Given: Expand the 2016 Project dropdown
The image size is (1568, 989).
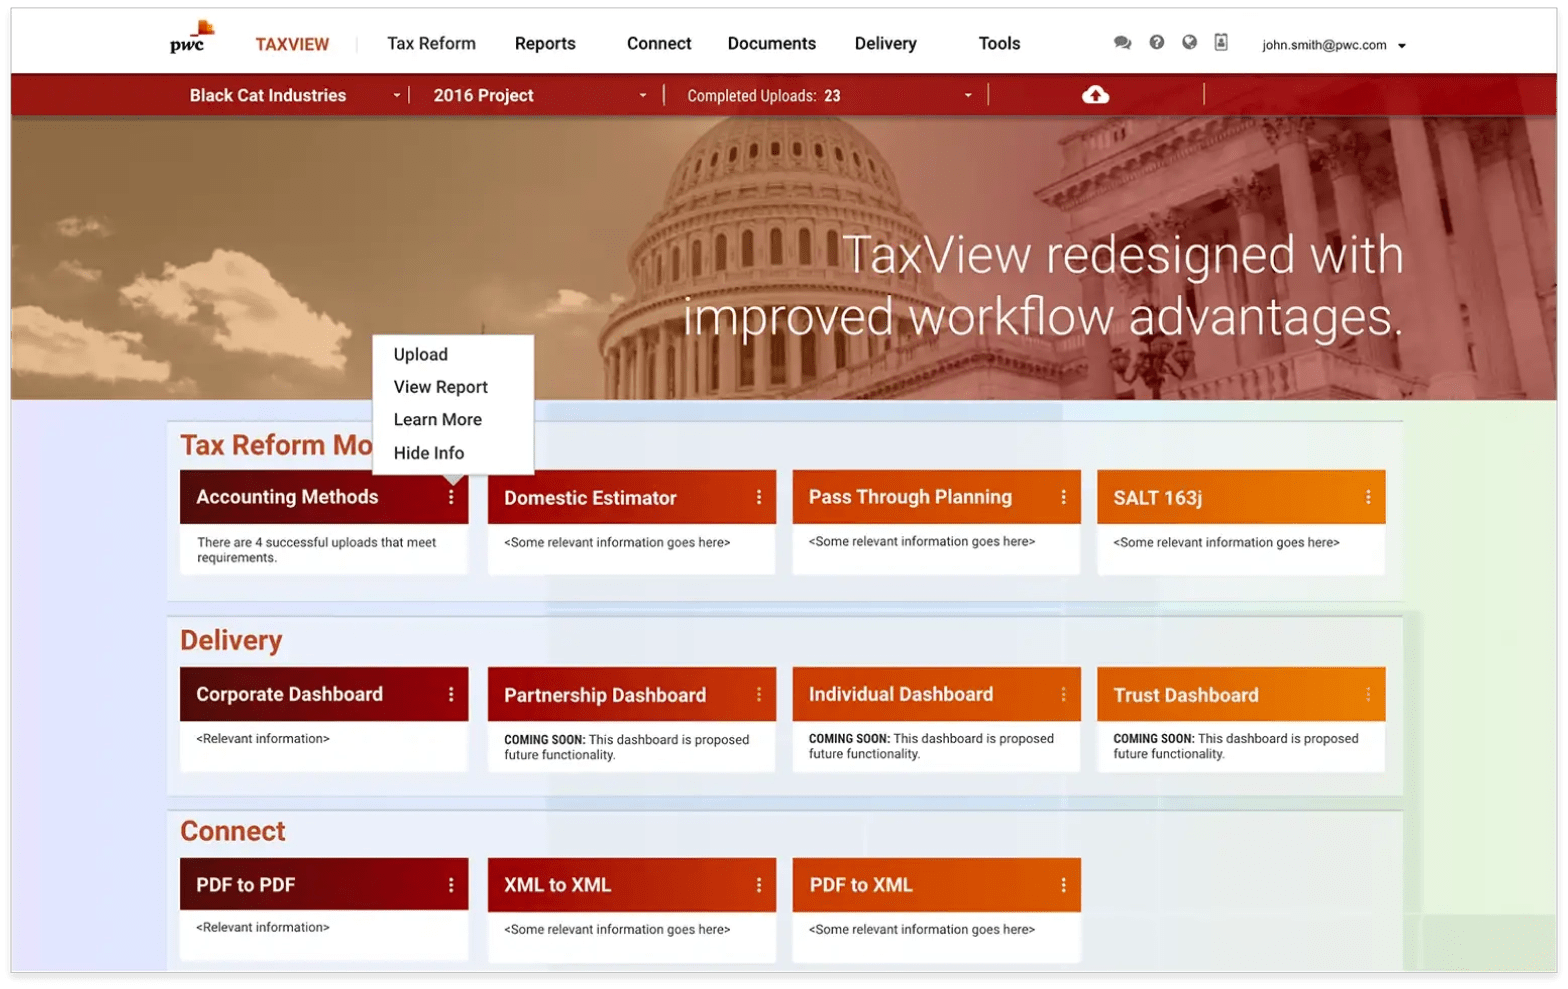Looking at the screenshot, I should [642, 96].
